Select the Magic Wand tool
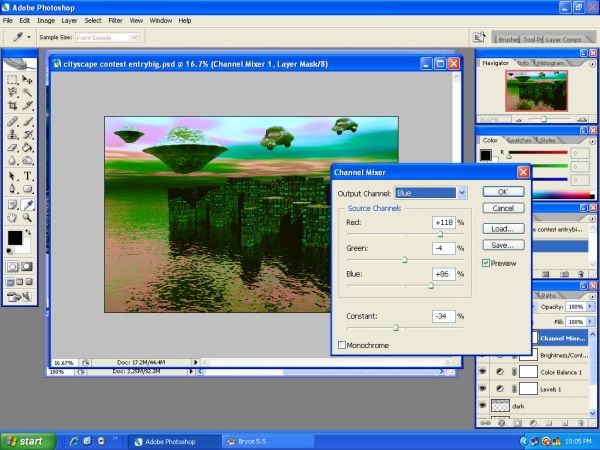The height and width of the screenshot is (450, 600). click(27, 92)
